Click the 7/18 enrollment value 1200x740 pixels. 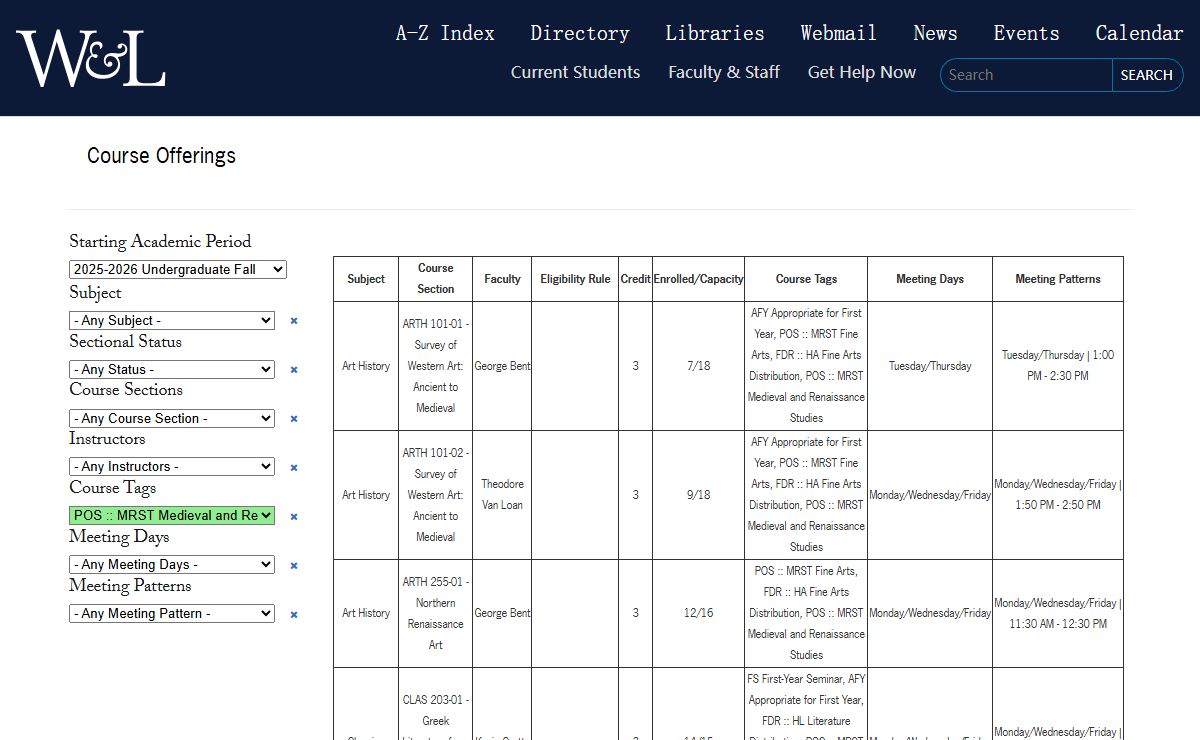pos(698,366)
